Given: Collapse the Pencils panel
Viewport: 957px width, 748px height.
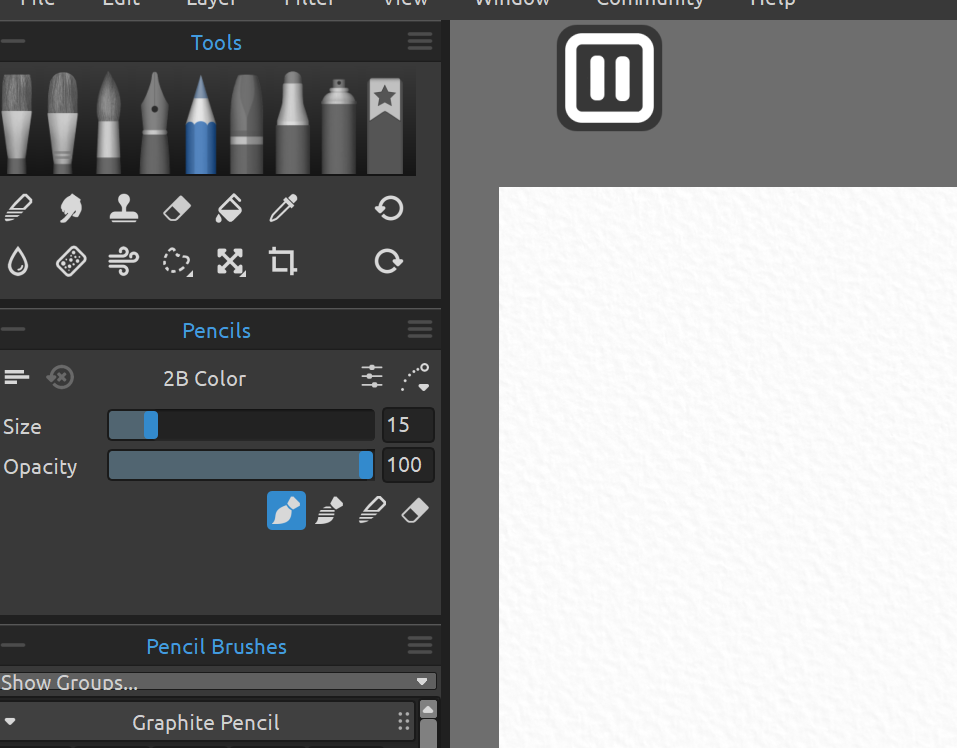Looking at the screenshot, I should click(x=13, y=329).
